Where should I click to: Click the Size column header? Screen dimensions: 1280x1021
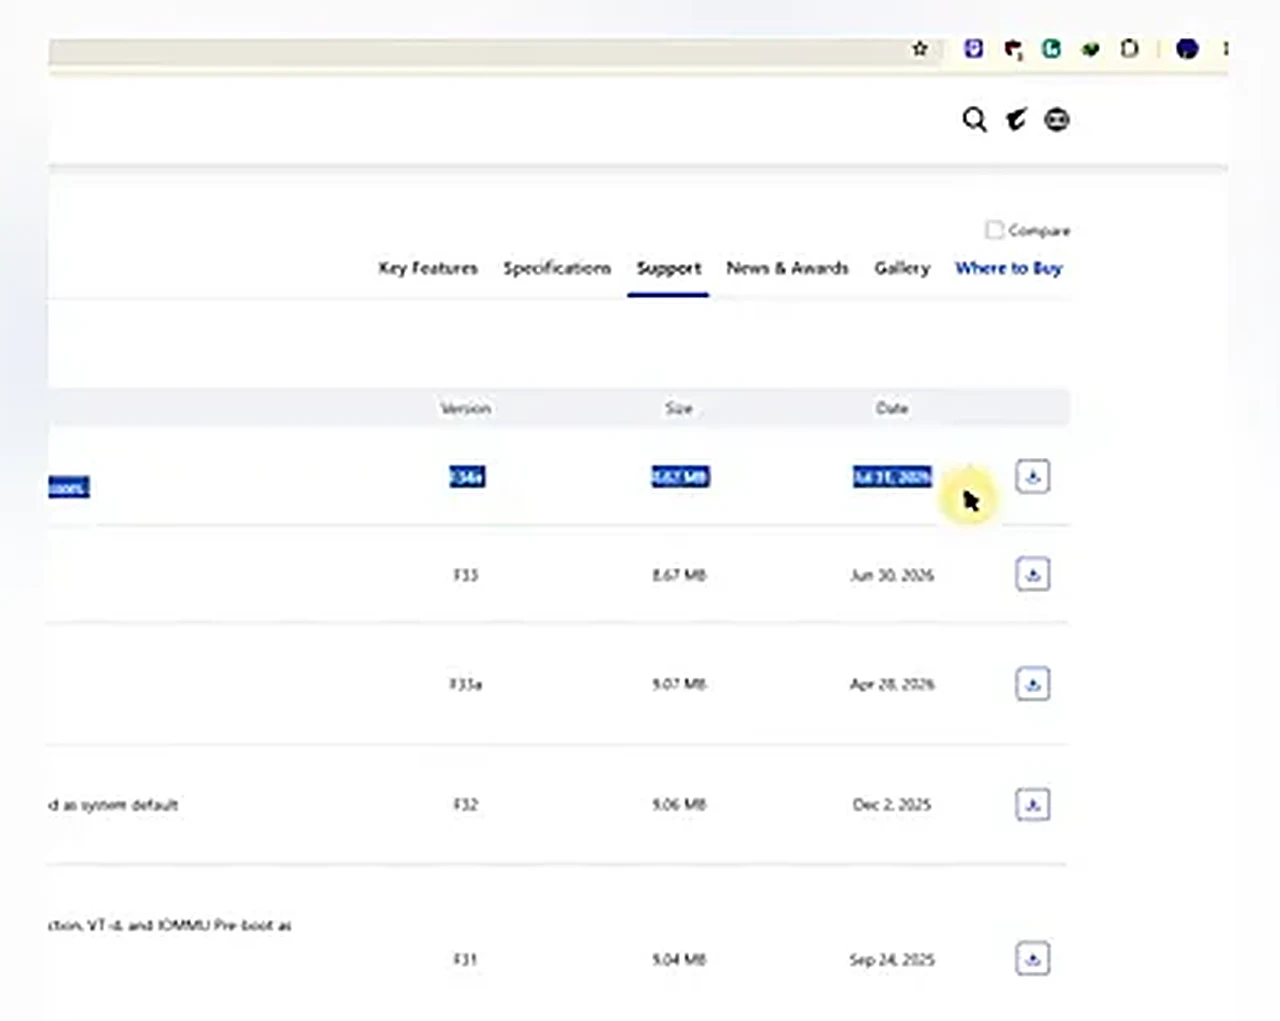(679, 408)
